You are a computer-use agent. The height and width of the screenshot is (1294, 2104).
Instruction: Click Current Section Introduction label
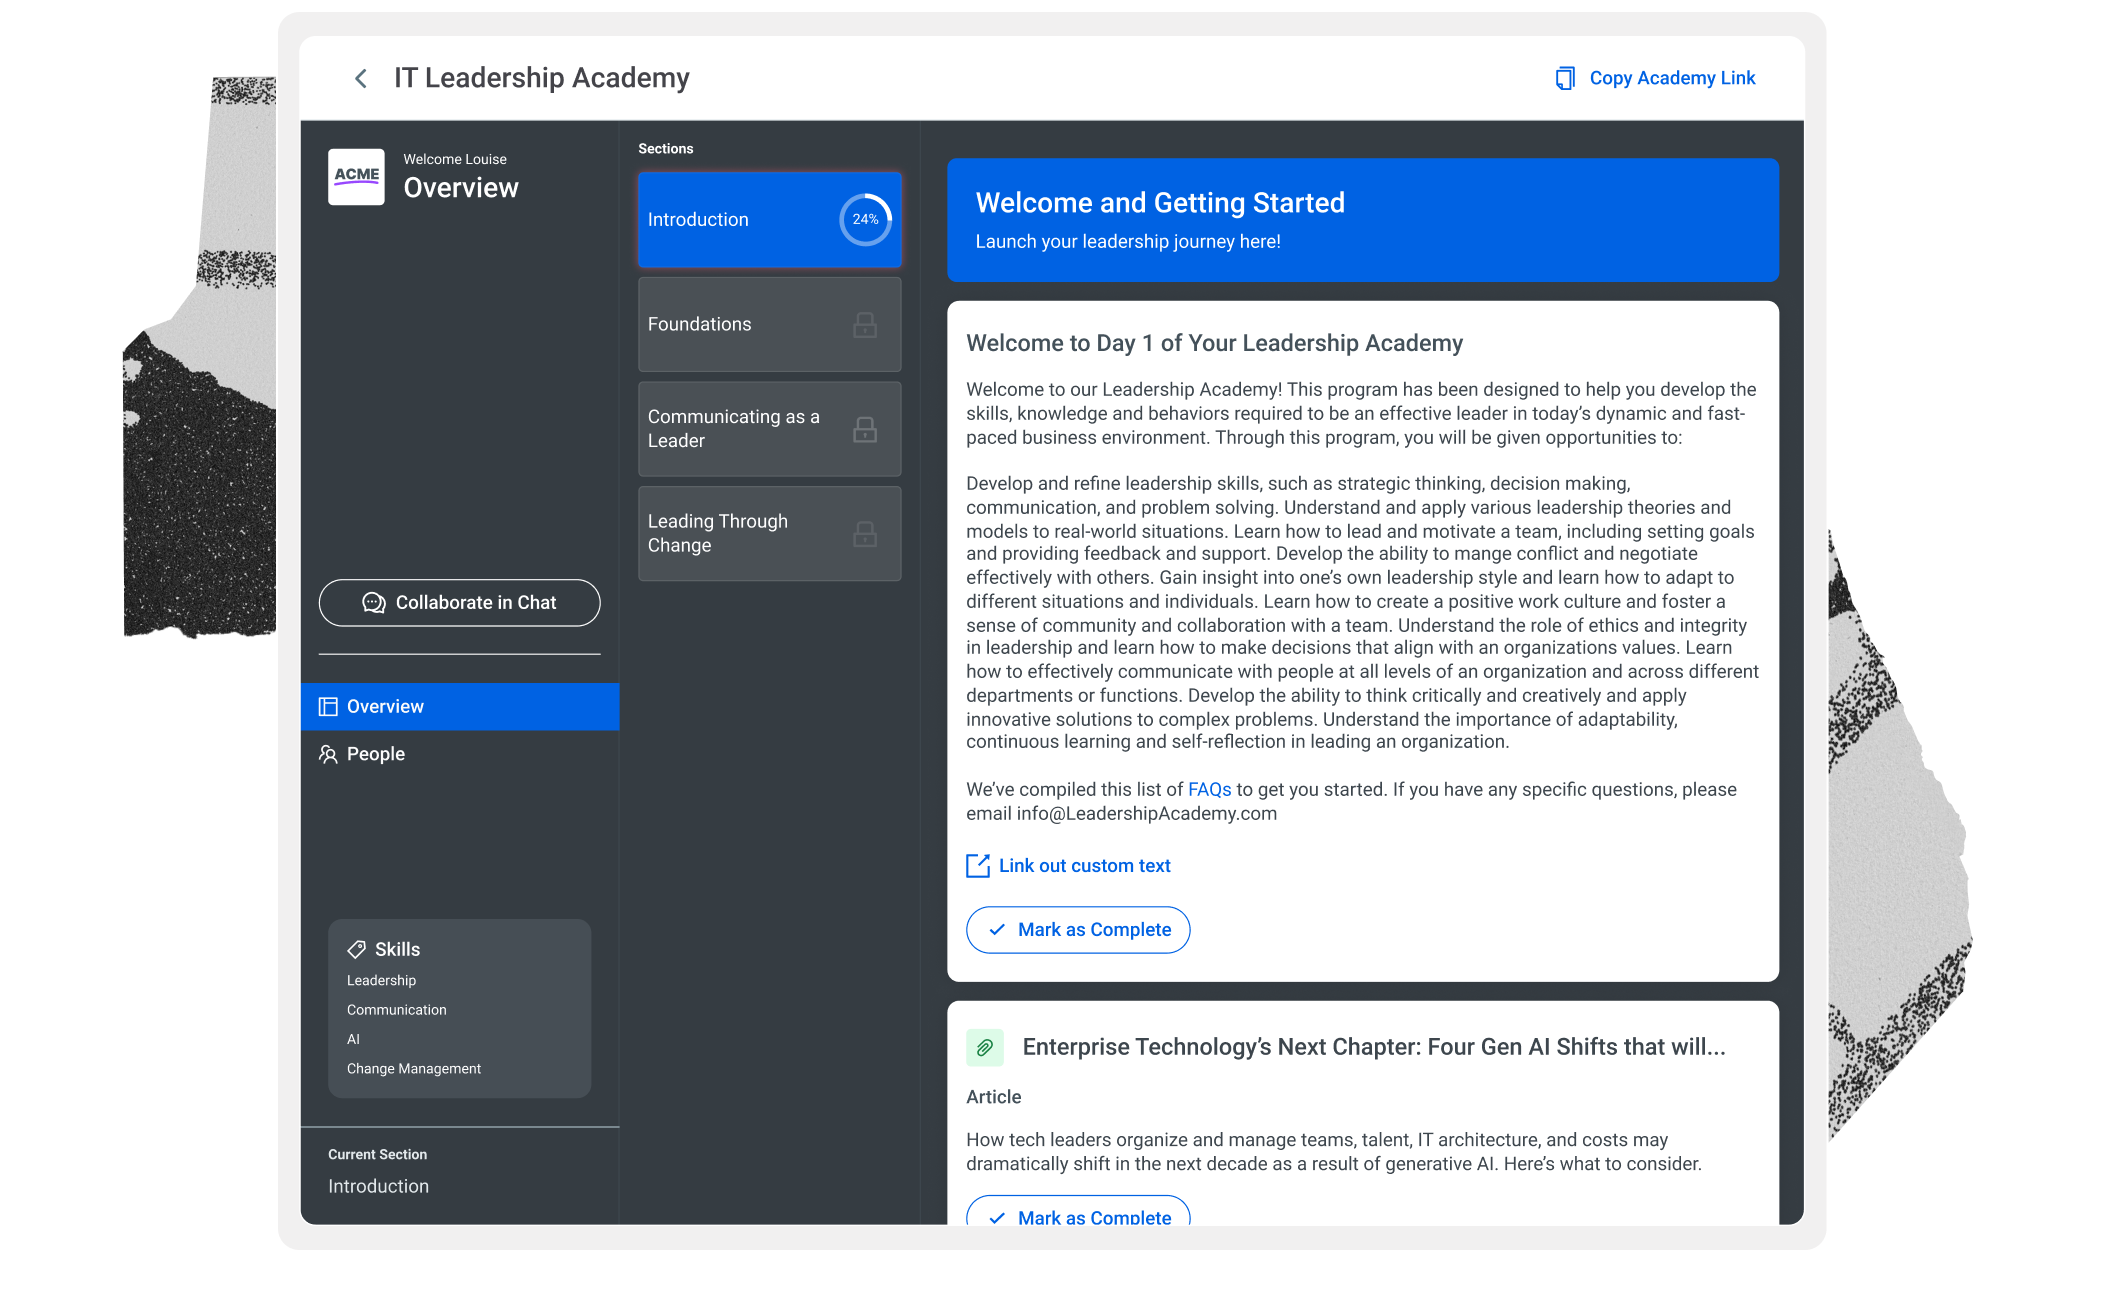378,1187
